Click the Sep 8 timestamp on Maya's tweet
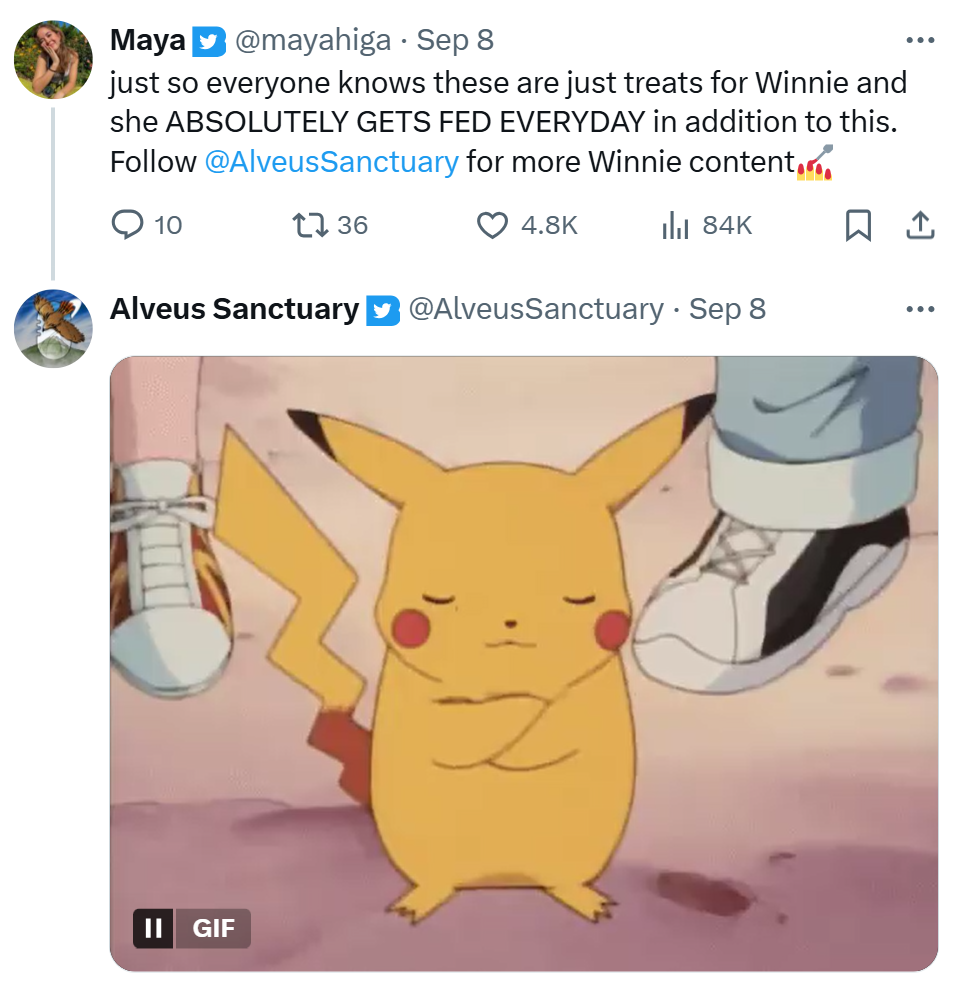The width and height of the screenshot is (966, 988). click(455, 41)
